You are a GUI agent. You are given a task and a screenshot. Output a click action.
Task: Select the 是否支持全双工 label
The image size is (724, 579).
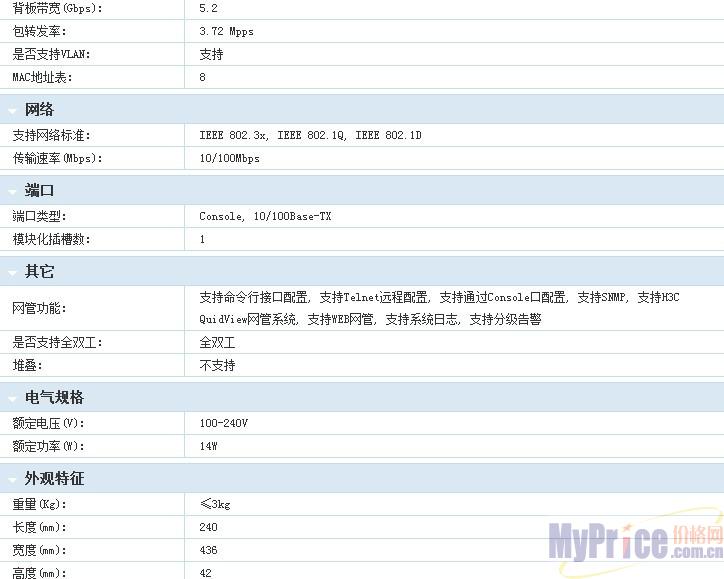pos(57,342)
